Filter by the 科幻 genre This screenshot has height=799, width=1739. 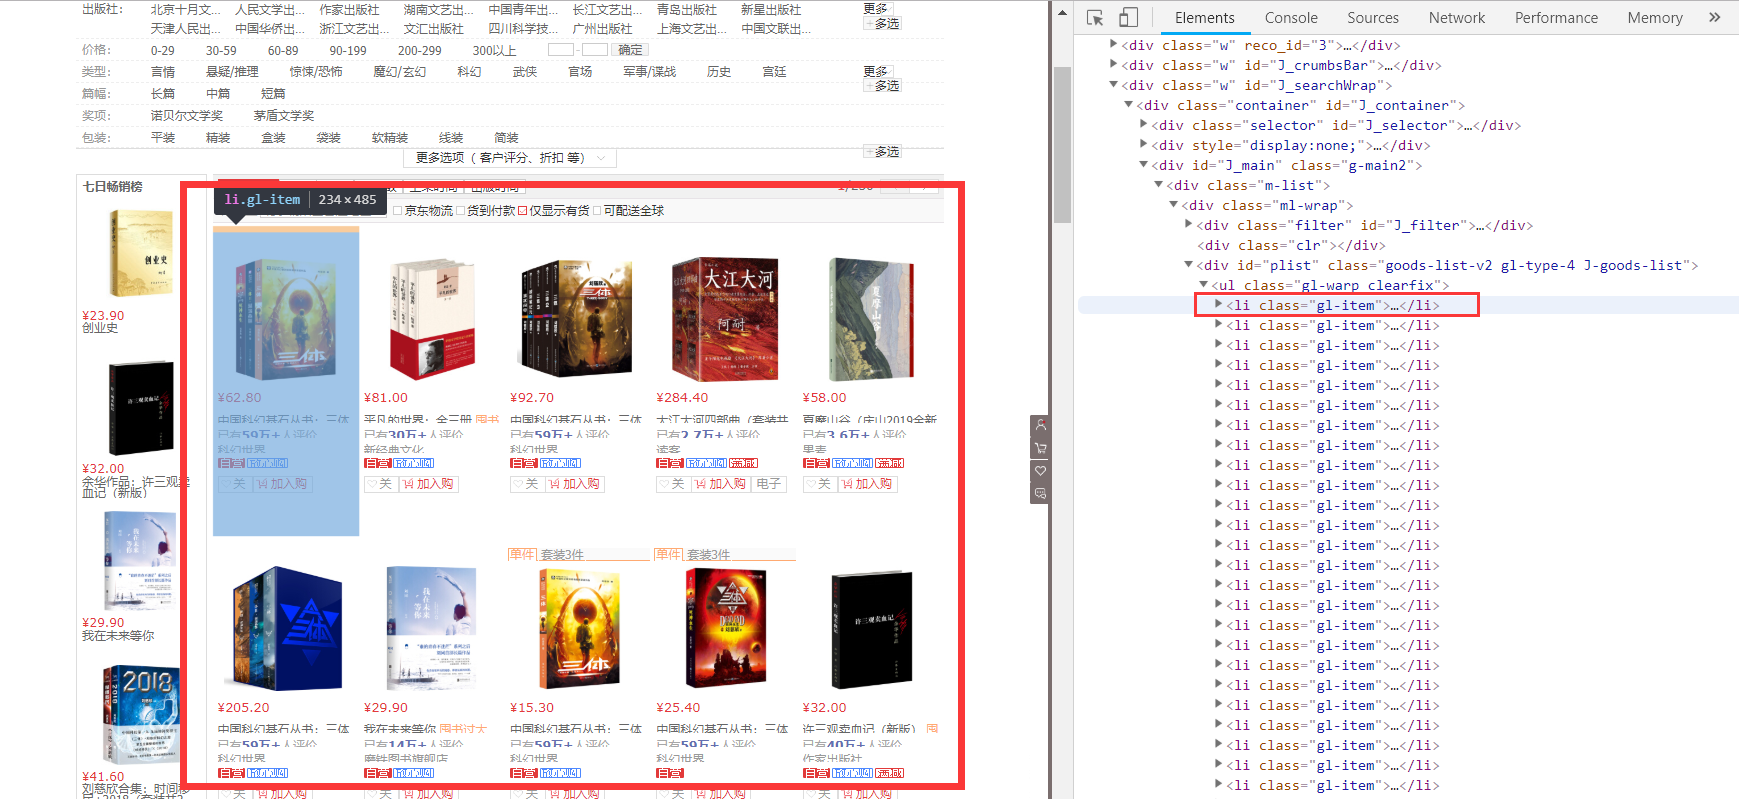(x=469, y=72)
